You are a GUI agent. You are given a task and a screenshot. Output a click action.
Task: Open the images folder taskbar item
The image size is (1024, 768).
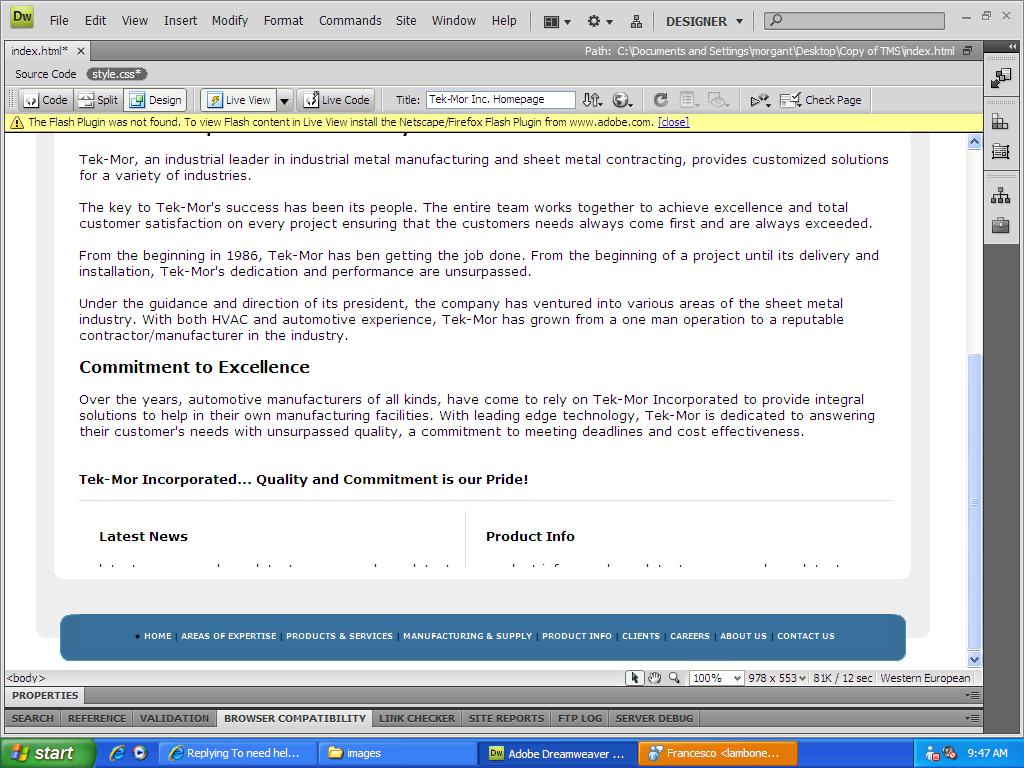pyautogui.click(x=397, y=753)
